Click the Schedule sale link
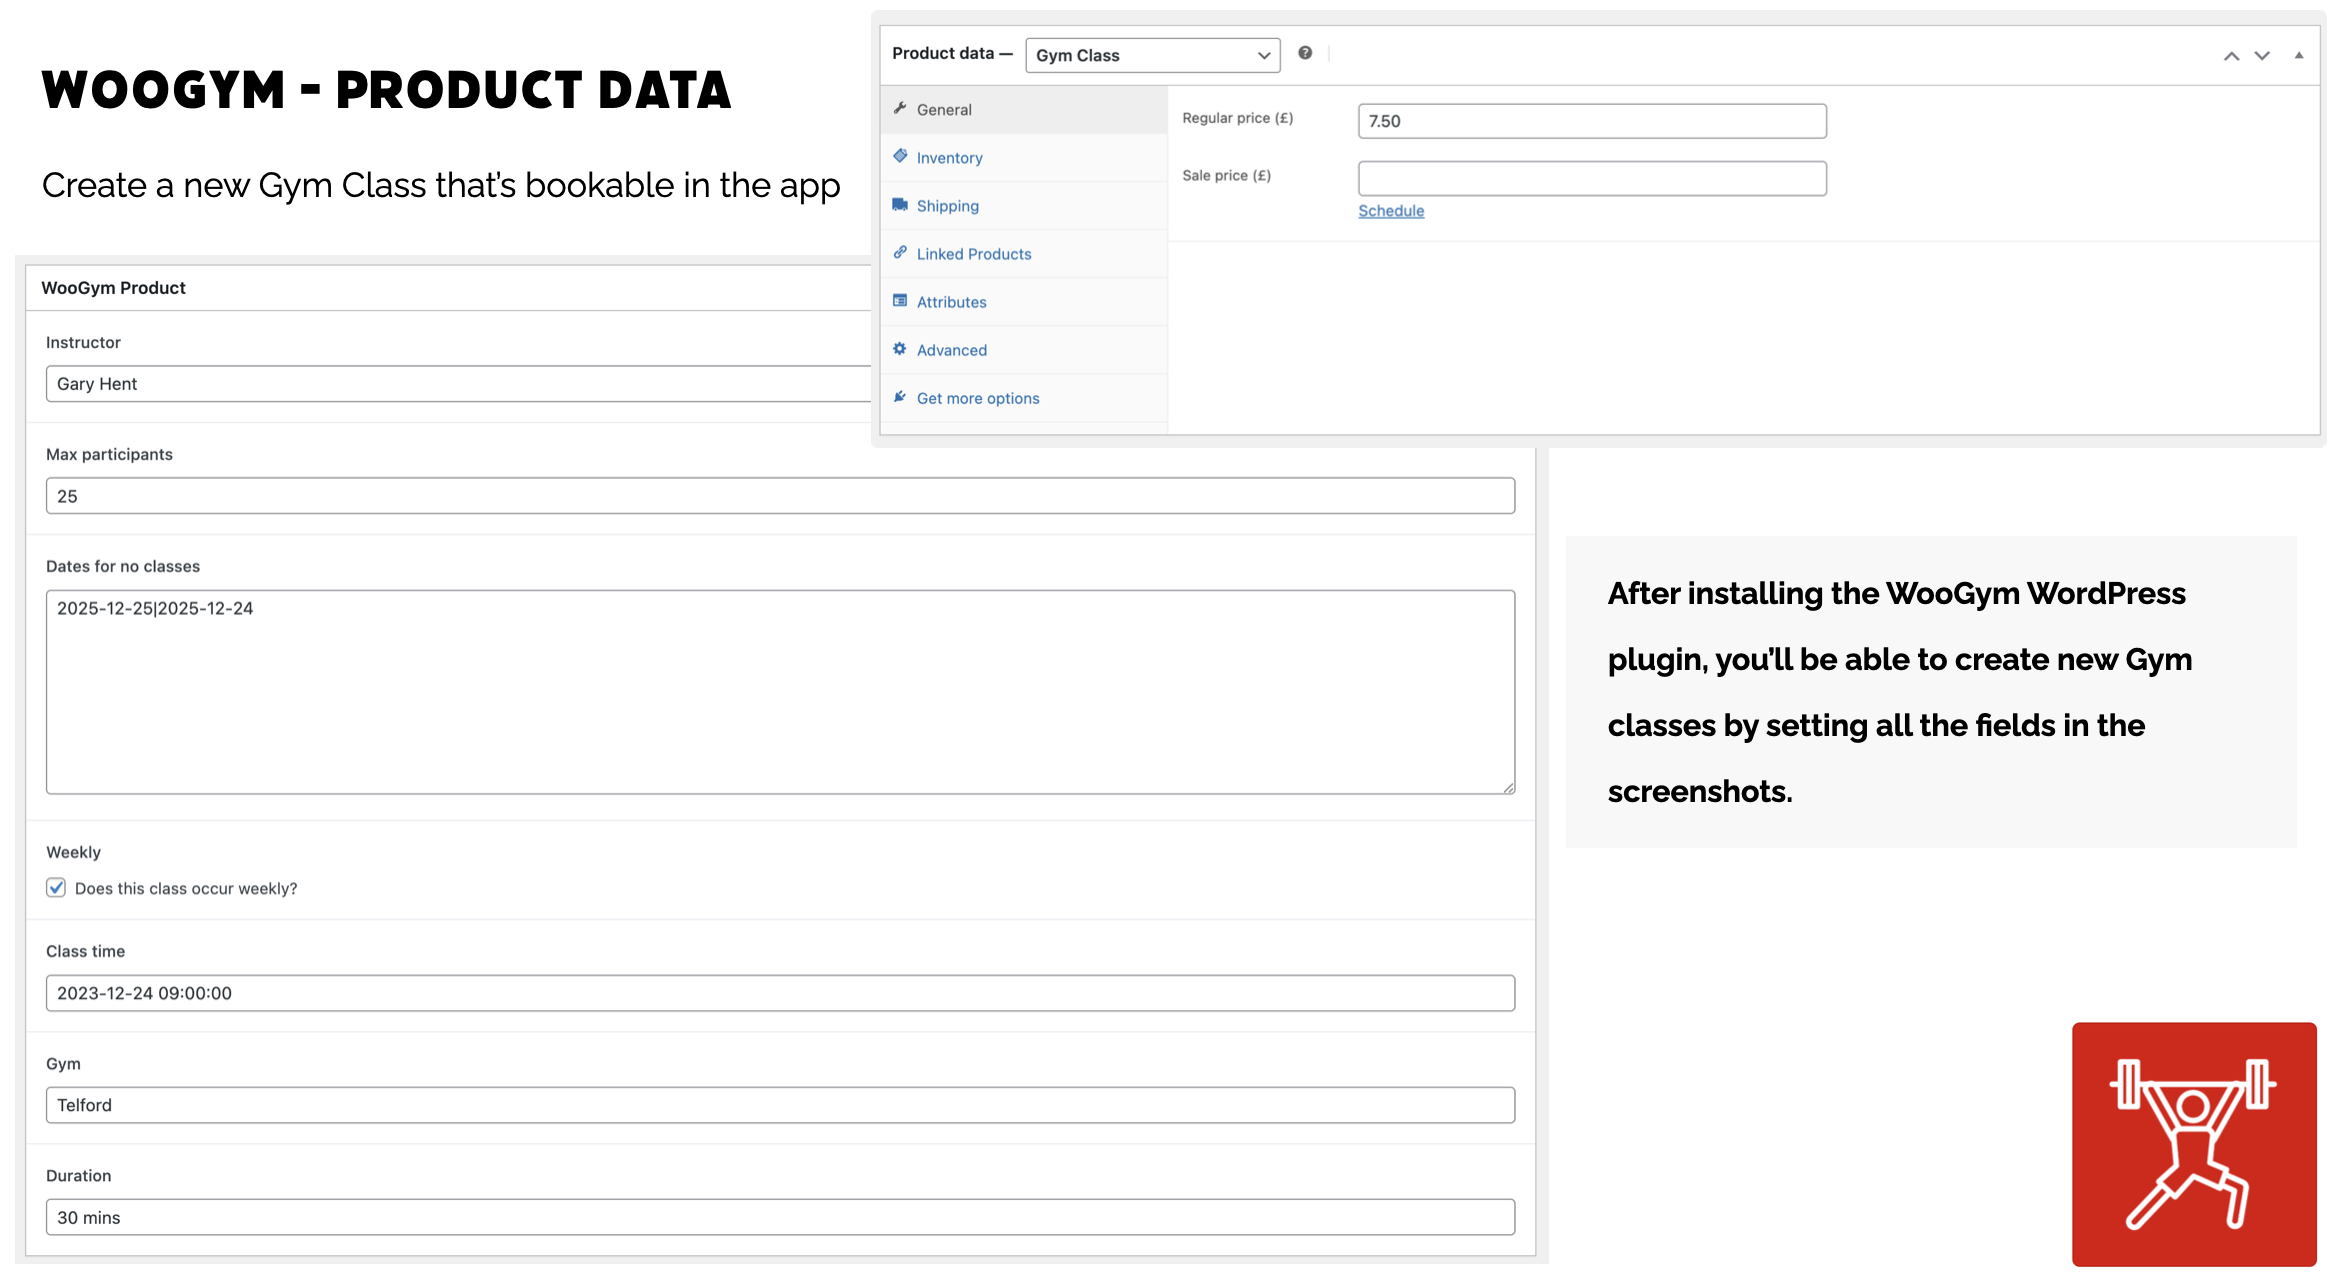 1390,211
